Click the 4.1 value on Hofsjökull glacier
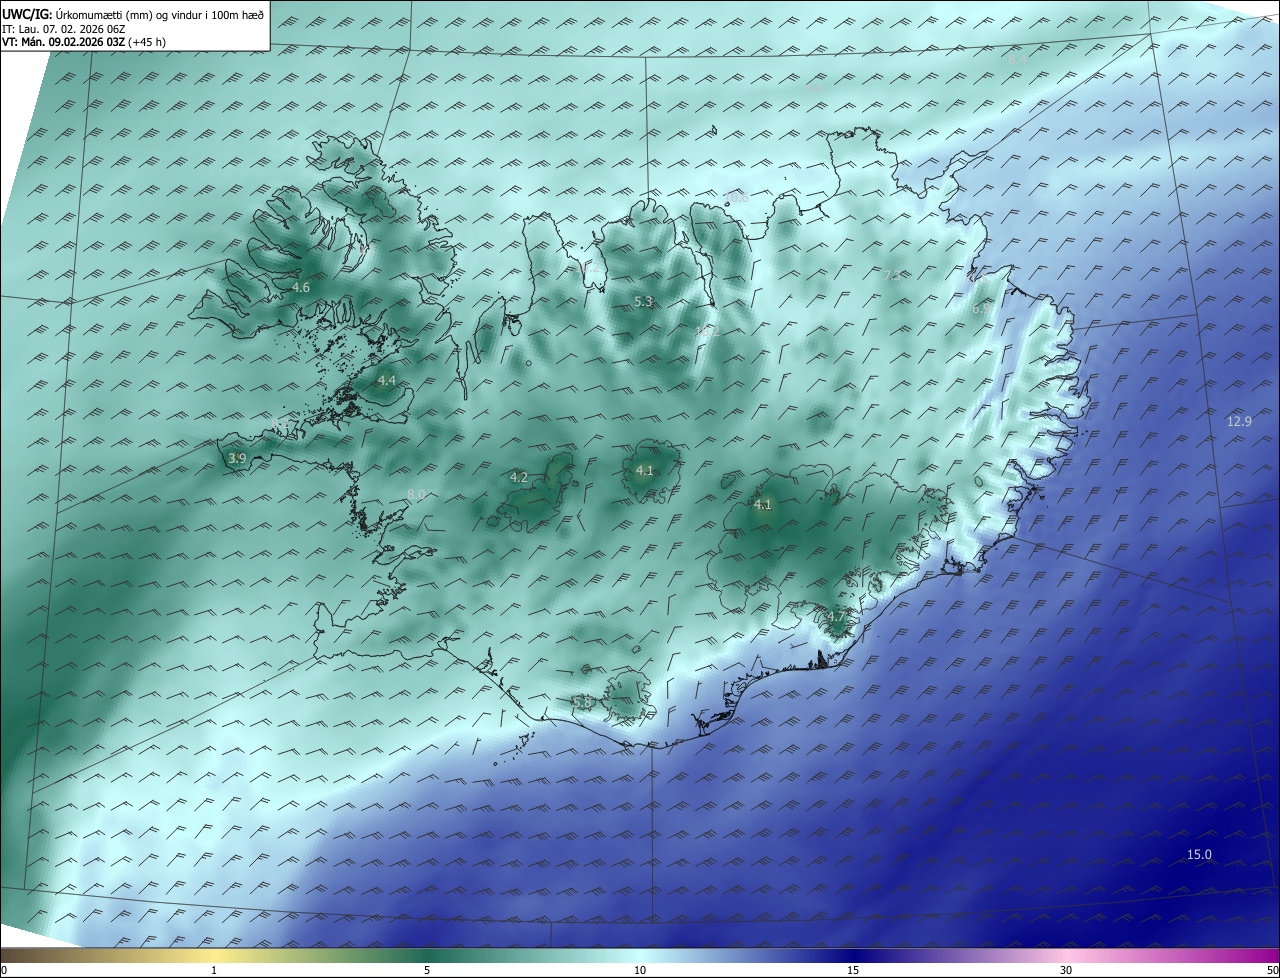The image size is (1280, 978). click(645, 471)
